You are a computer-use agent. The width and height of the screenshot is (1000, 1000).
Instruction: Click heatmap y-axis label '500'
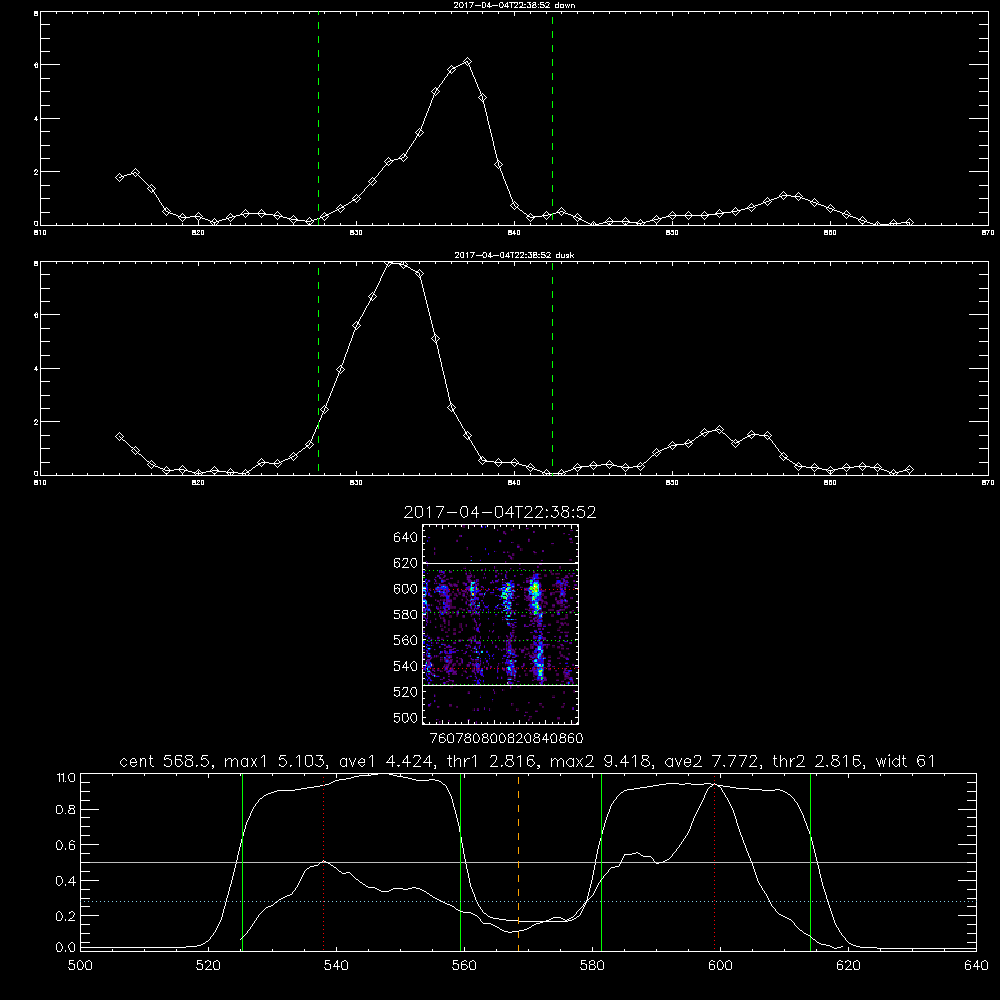click(406, 718)
